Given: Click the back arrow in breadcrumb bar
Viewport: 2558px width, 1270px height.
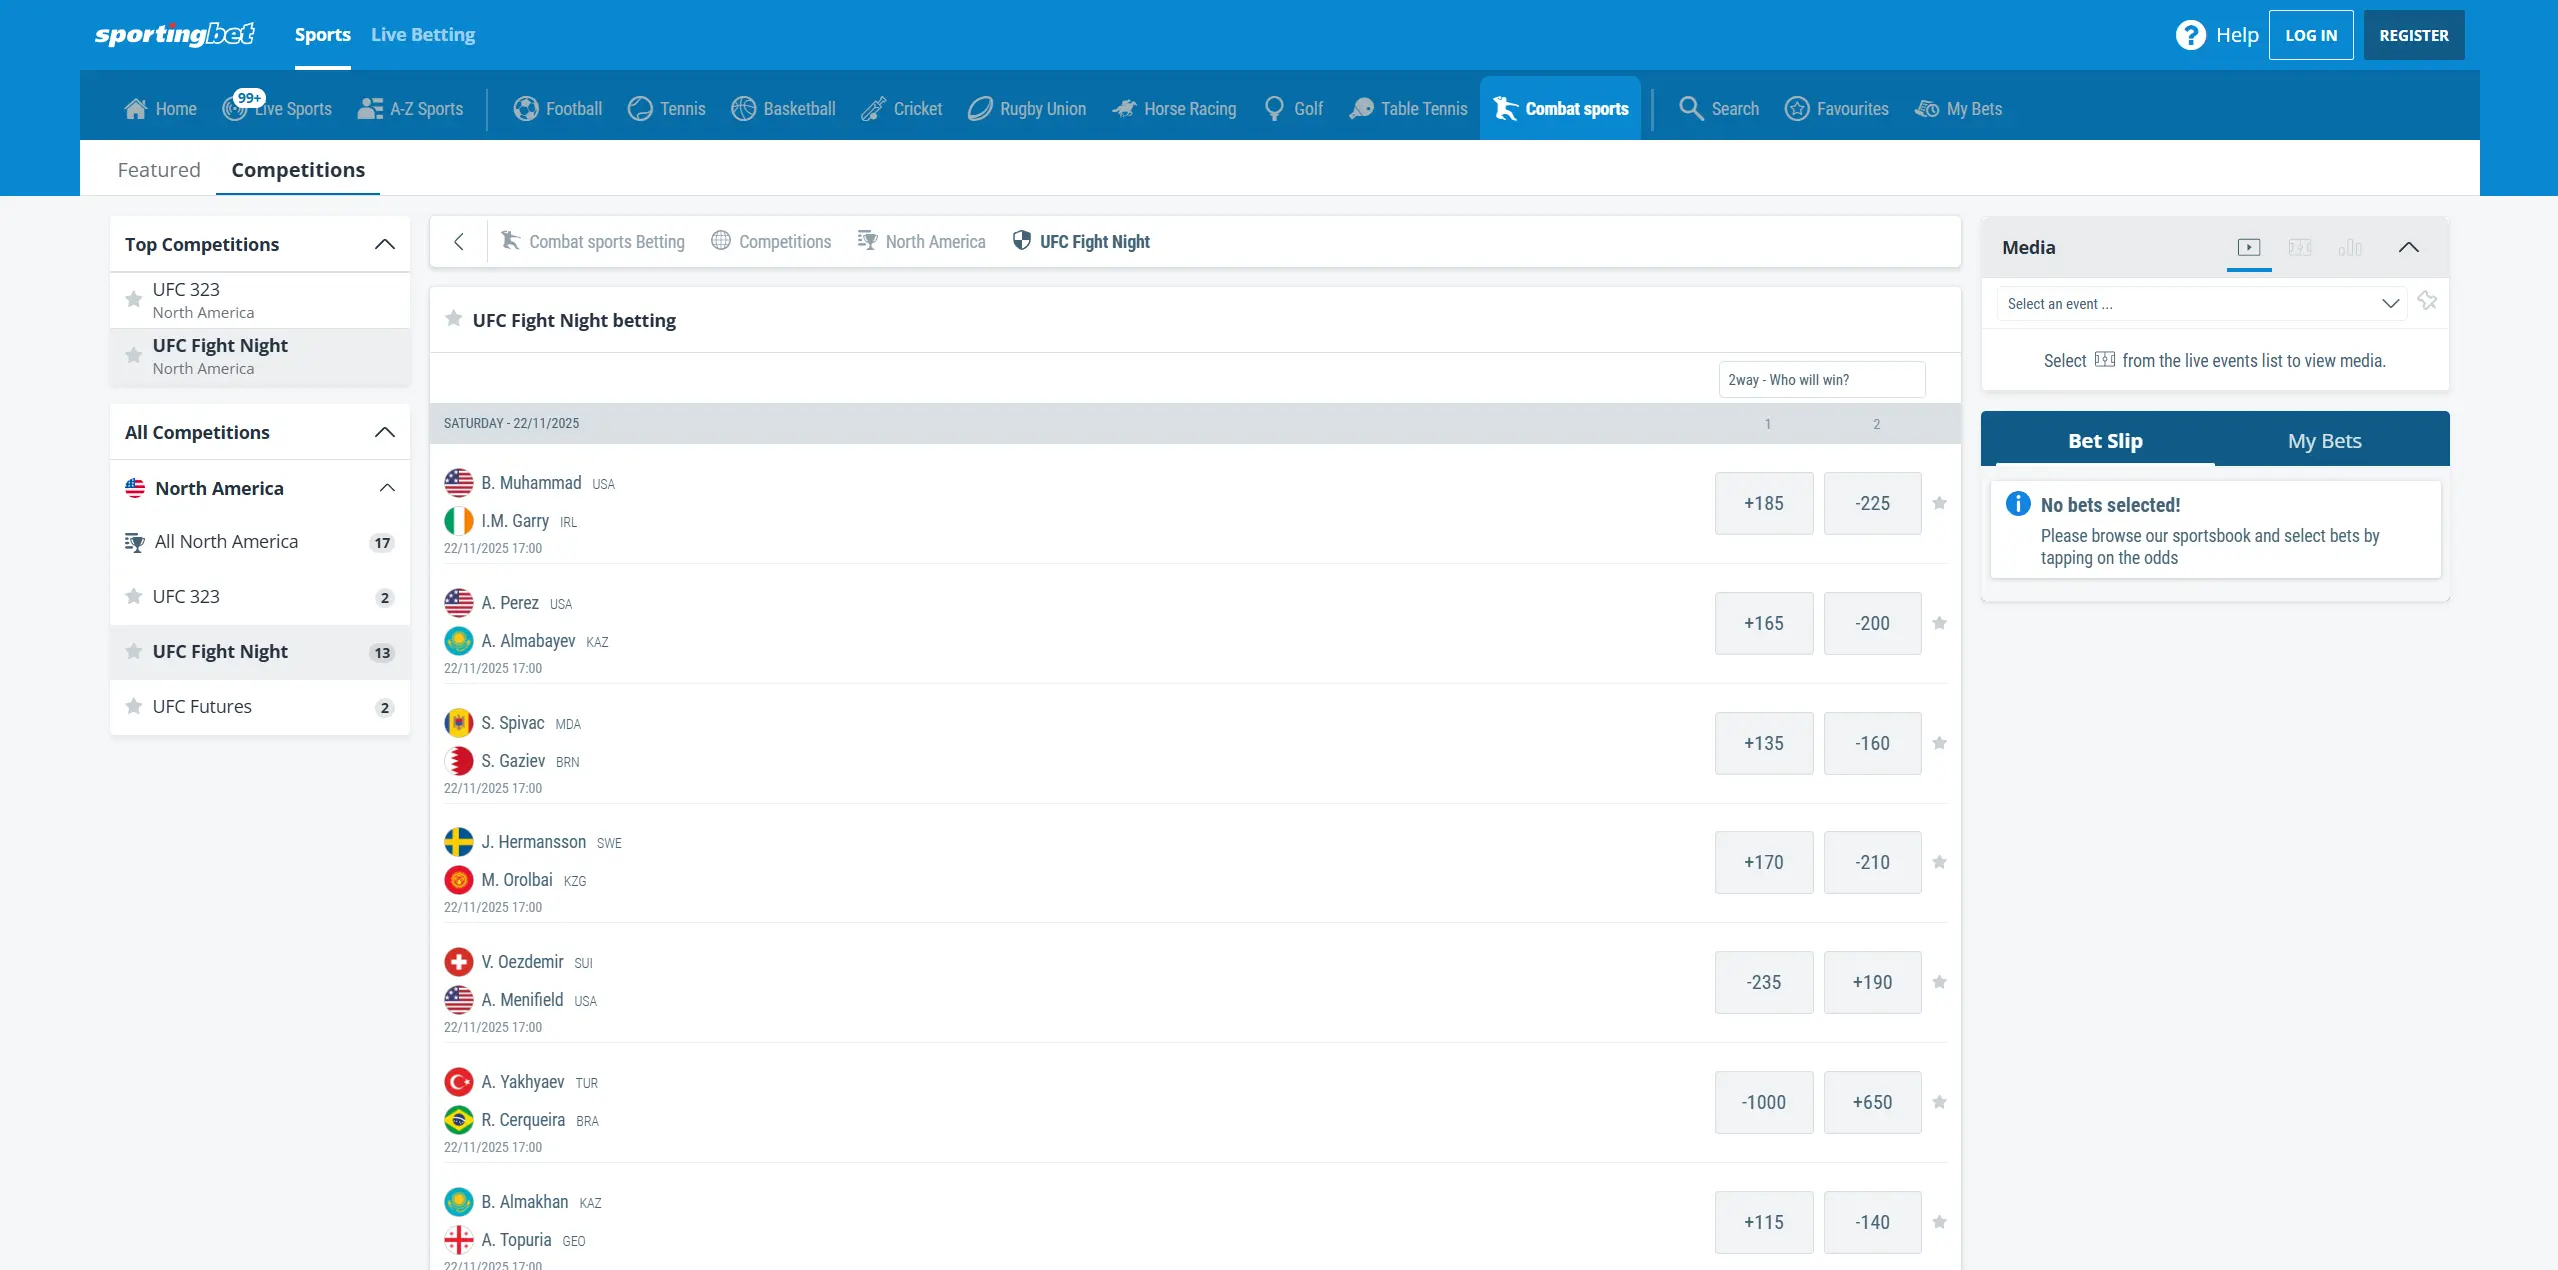Looking at the screenshot, I should (x=459, y=241).
